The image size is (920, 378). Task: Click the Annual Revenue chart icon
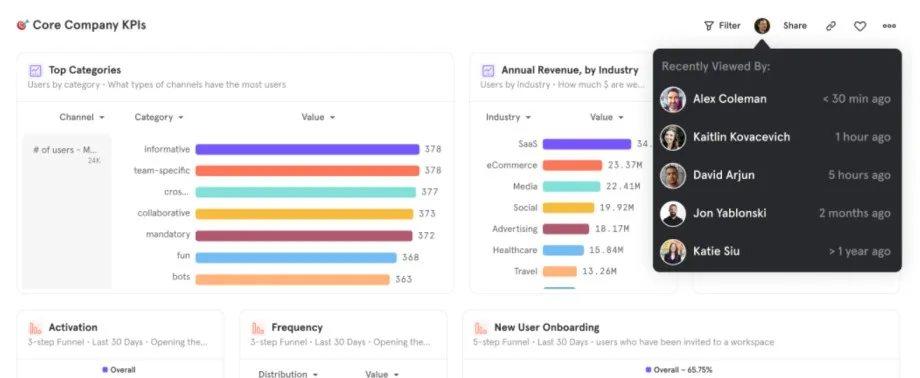pyautogui.click(x=488, y=70)
